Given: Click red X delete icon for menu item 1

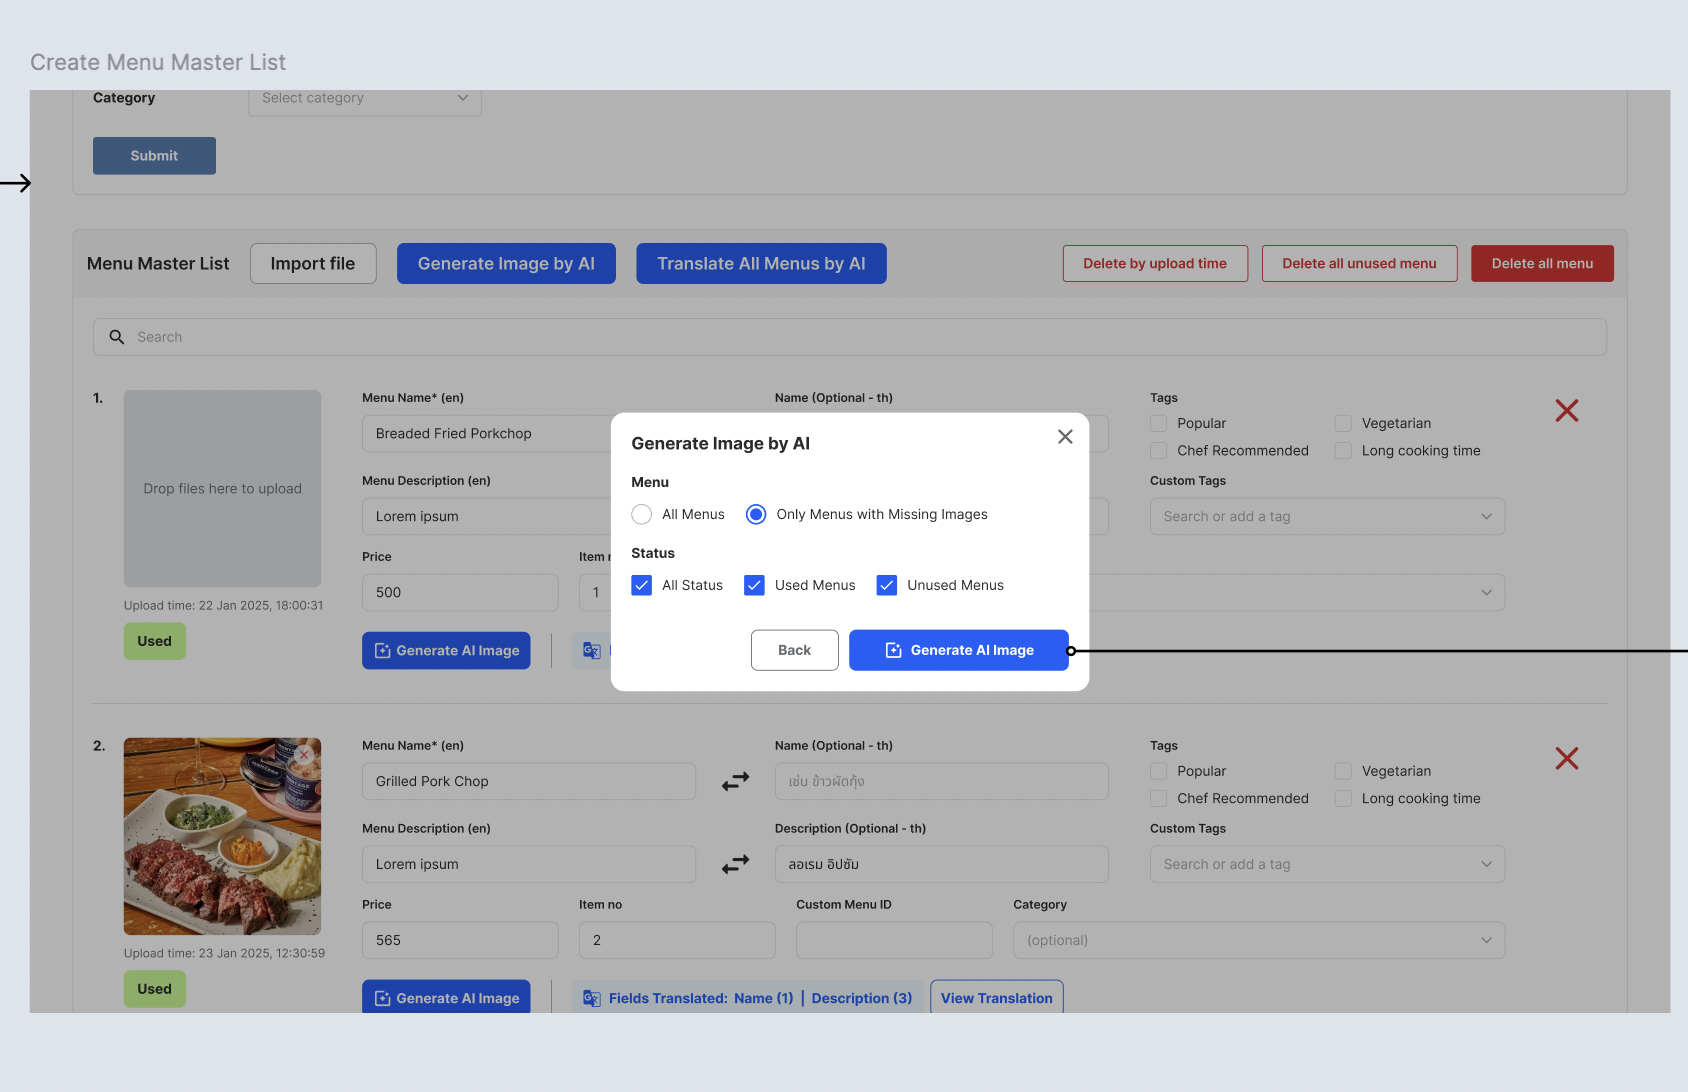Looking at the screenshot, I should coord(1566,411).
